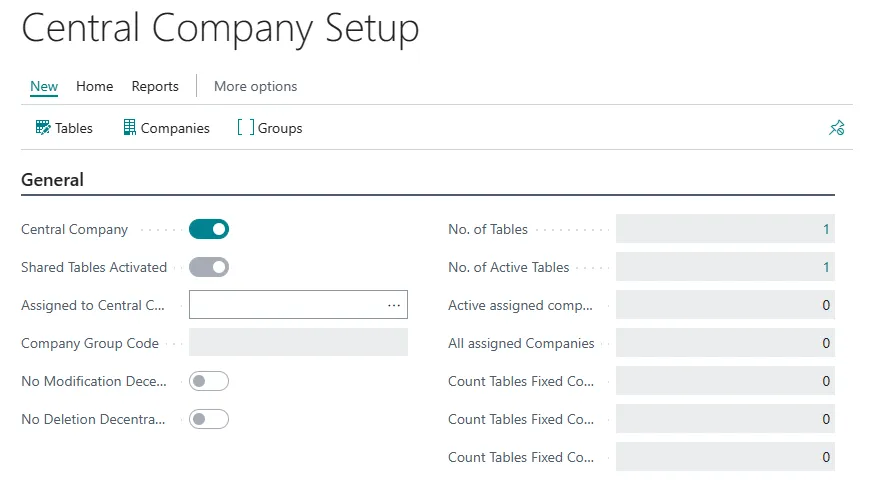Image resolution: width=870 pixels, height=490 pixels.
Task: Collapse the General section header
Action: point(53,180)
